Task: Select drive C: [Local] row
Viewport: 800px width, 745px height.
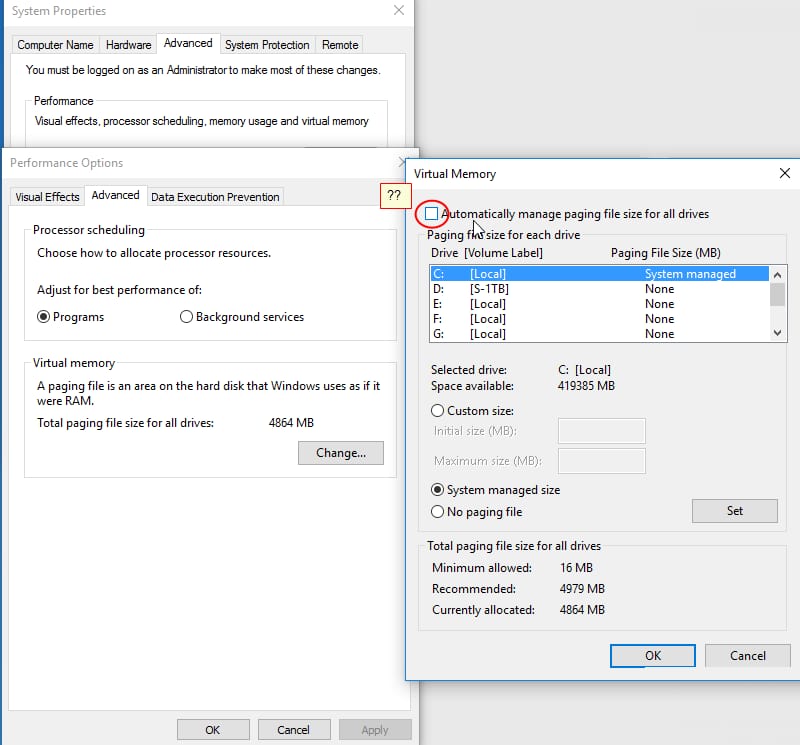Action: point(599,274)
